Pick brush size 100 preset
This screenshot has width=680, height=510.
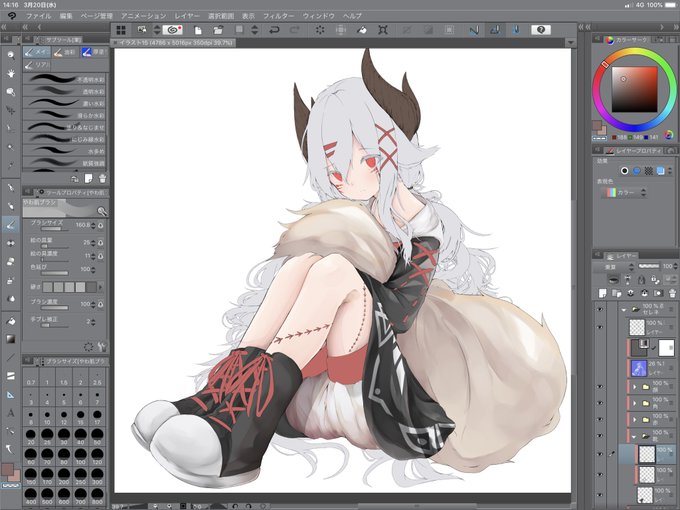pyautogui.click(x=81, y=456)
